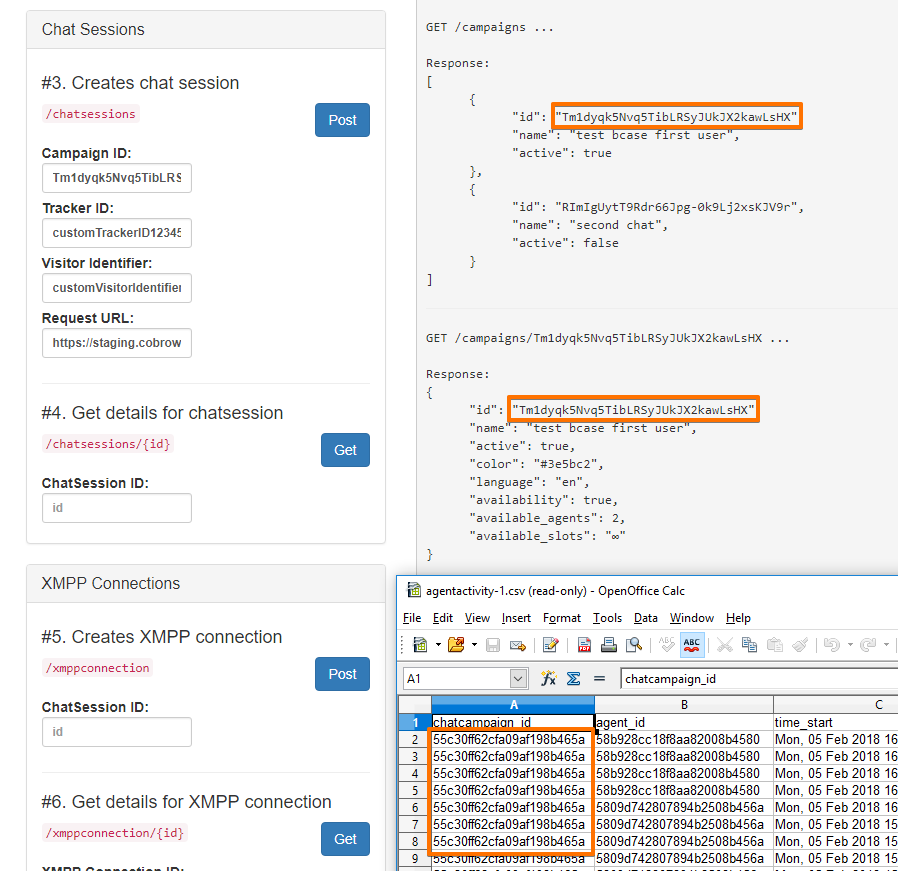Click cell A4 with 55c30ff62cfa09af198b465a
The width and height of the screenshot is (898, 871).
[513, 774]
